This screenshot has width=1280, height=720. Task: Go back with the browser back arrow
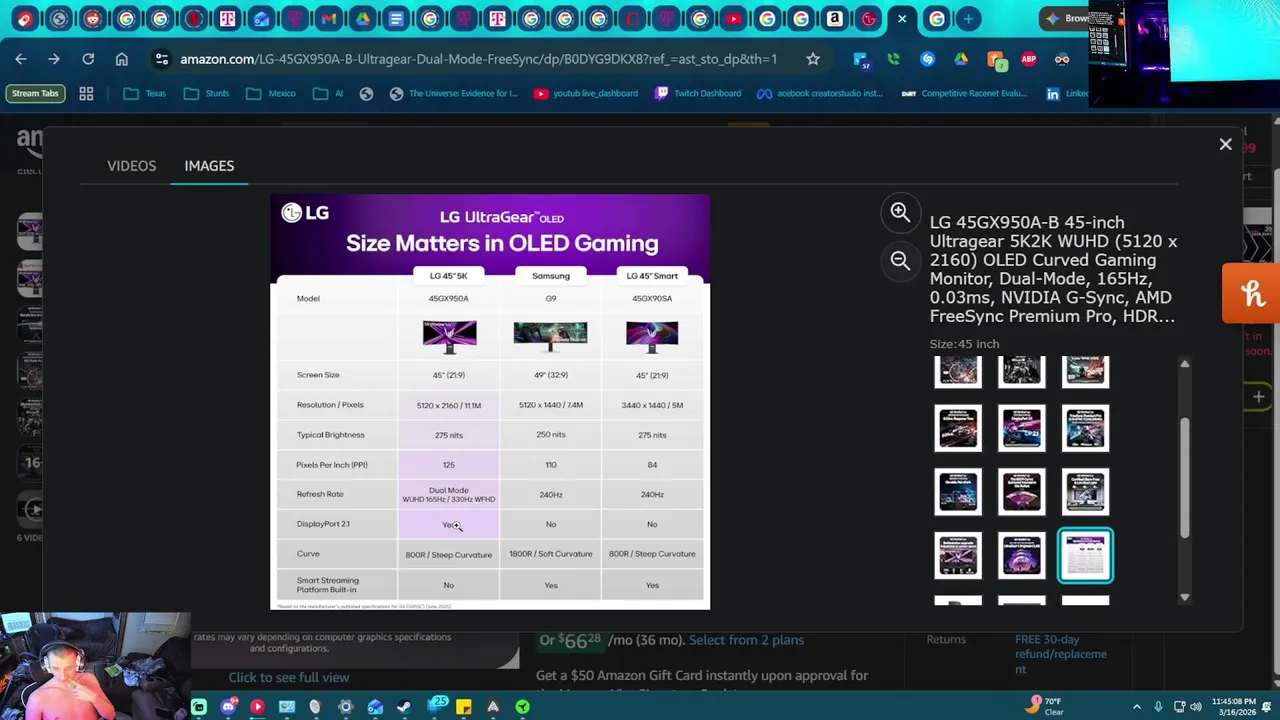click(x=21, y=59)
